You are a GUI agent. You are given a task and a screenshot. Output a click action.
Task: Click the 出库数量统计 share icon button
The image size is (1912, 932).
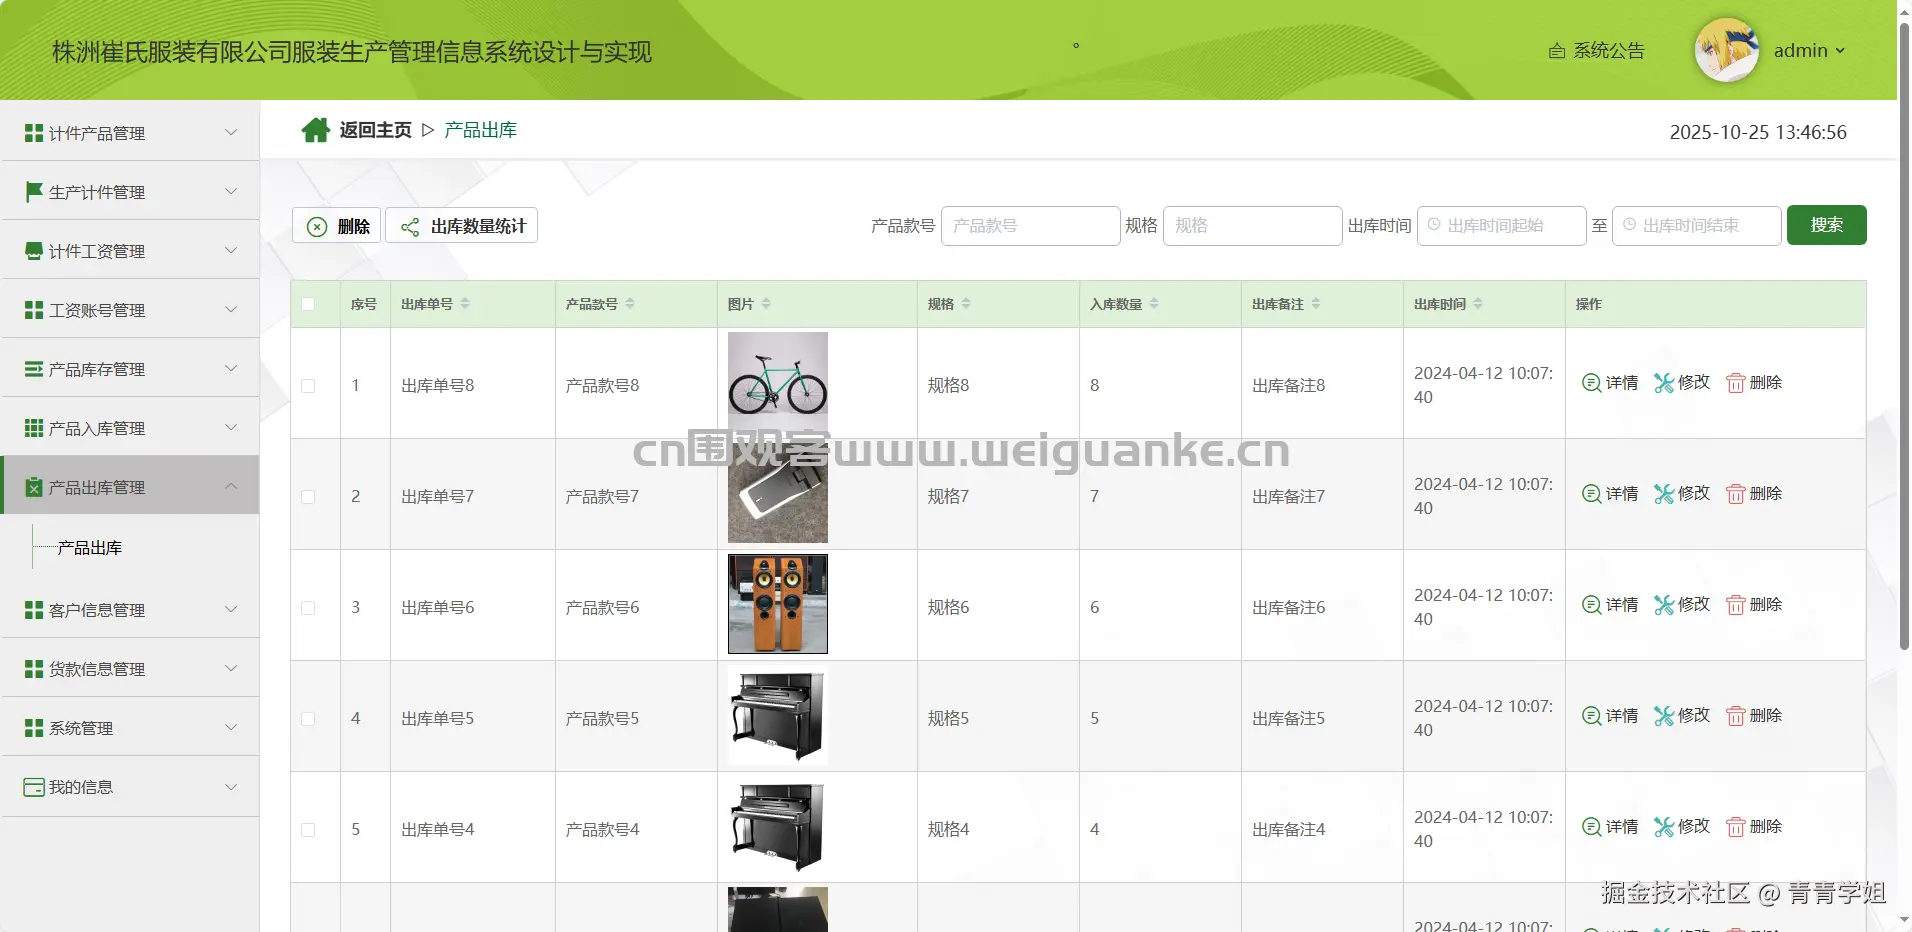click(x=409, y=226)
